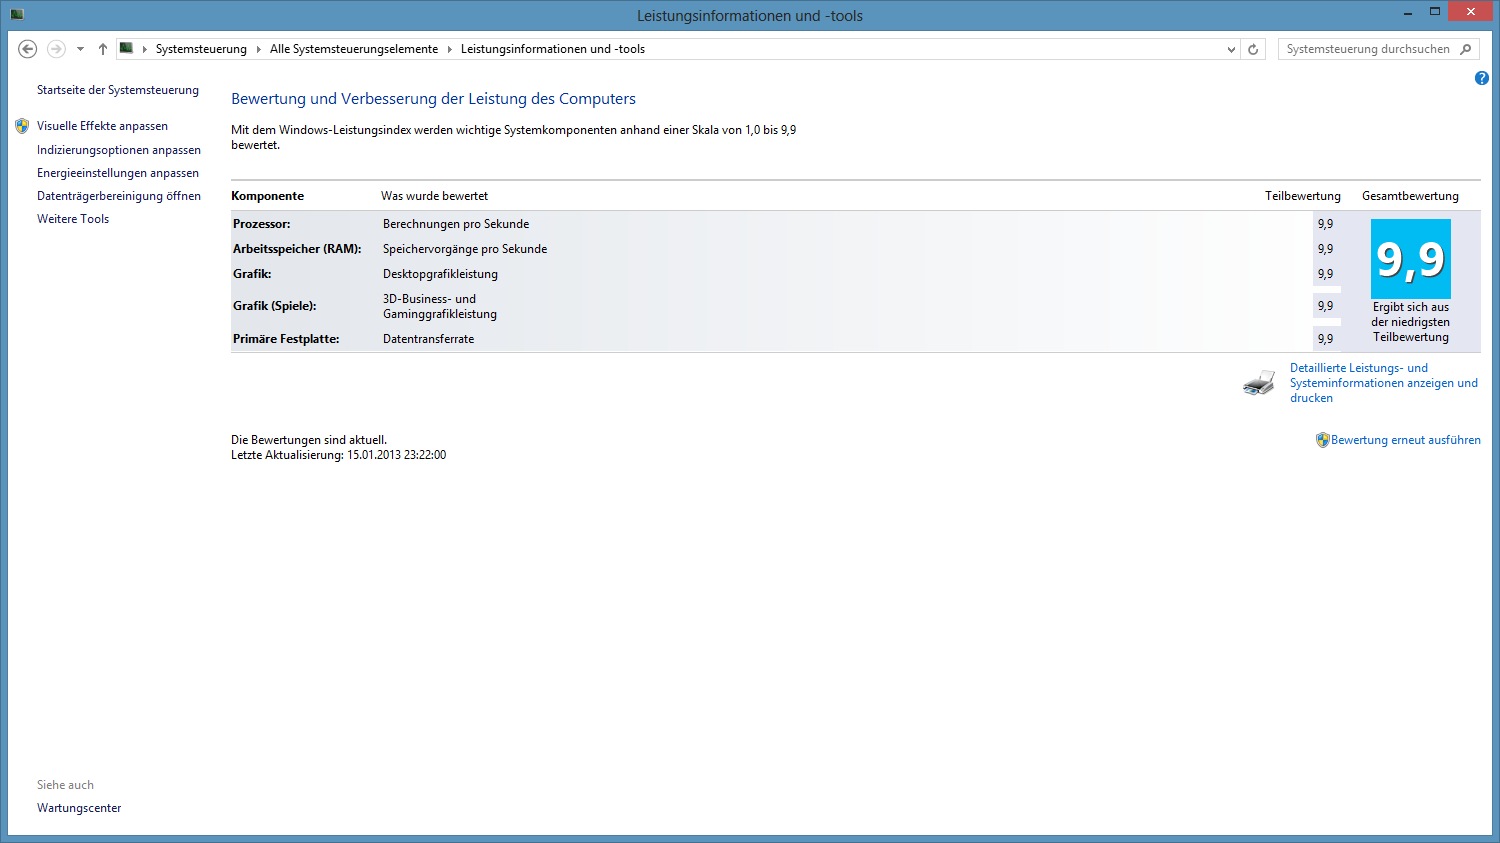The width and height of the screenshot is (1500, 843).
Task: Expand the arrow after Alle Systemsteuerungselemente
Action: point(449,49)
